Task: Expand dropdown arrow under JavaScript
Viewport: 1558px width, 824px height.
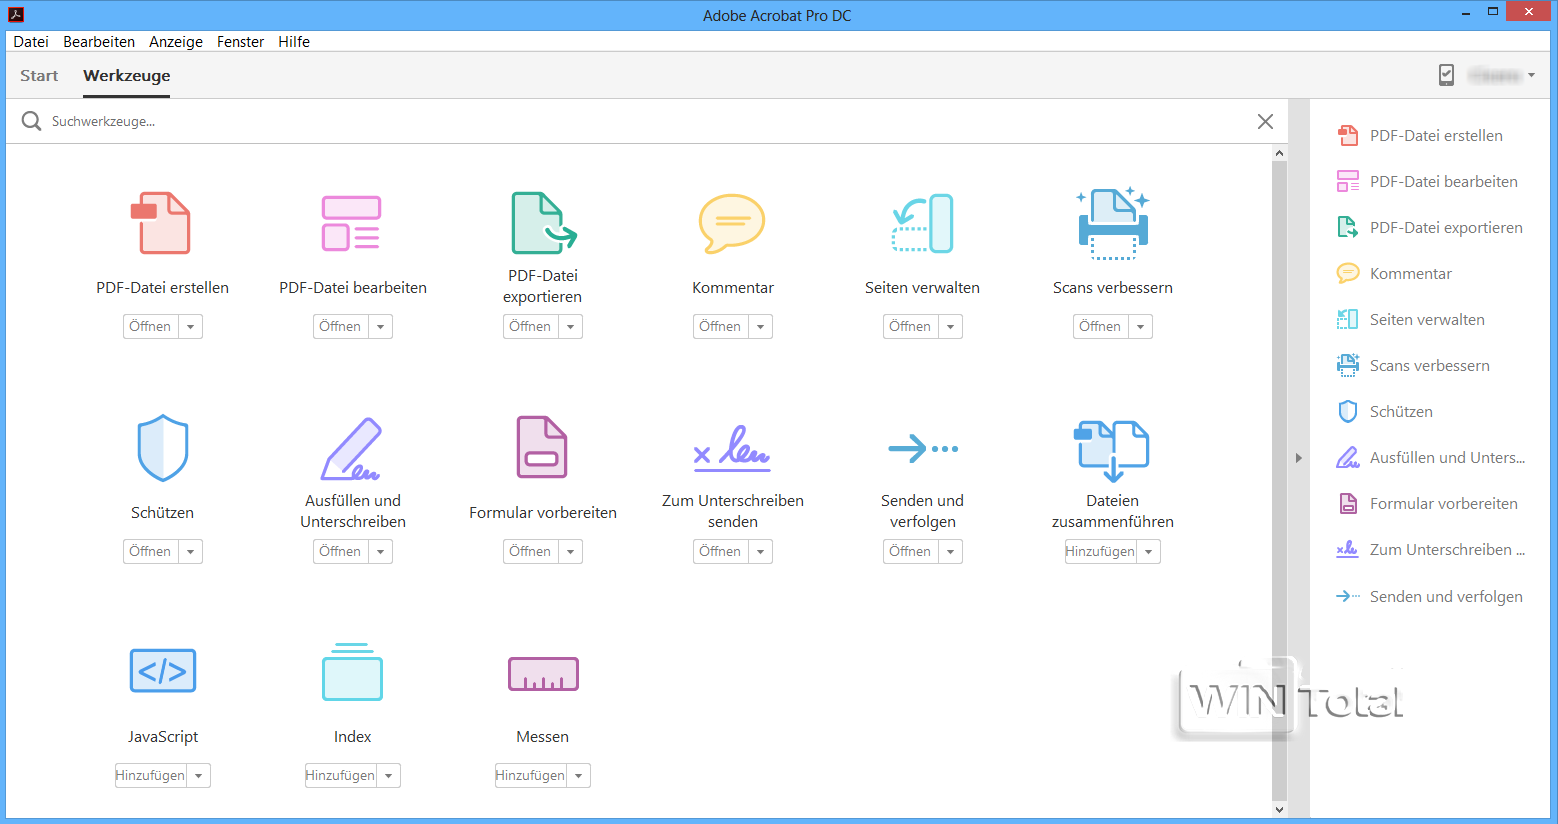Action: [x=198, y=776]
